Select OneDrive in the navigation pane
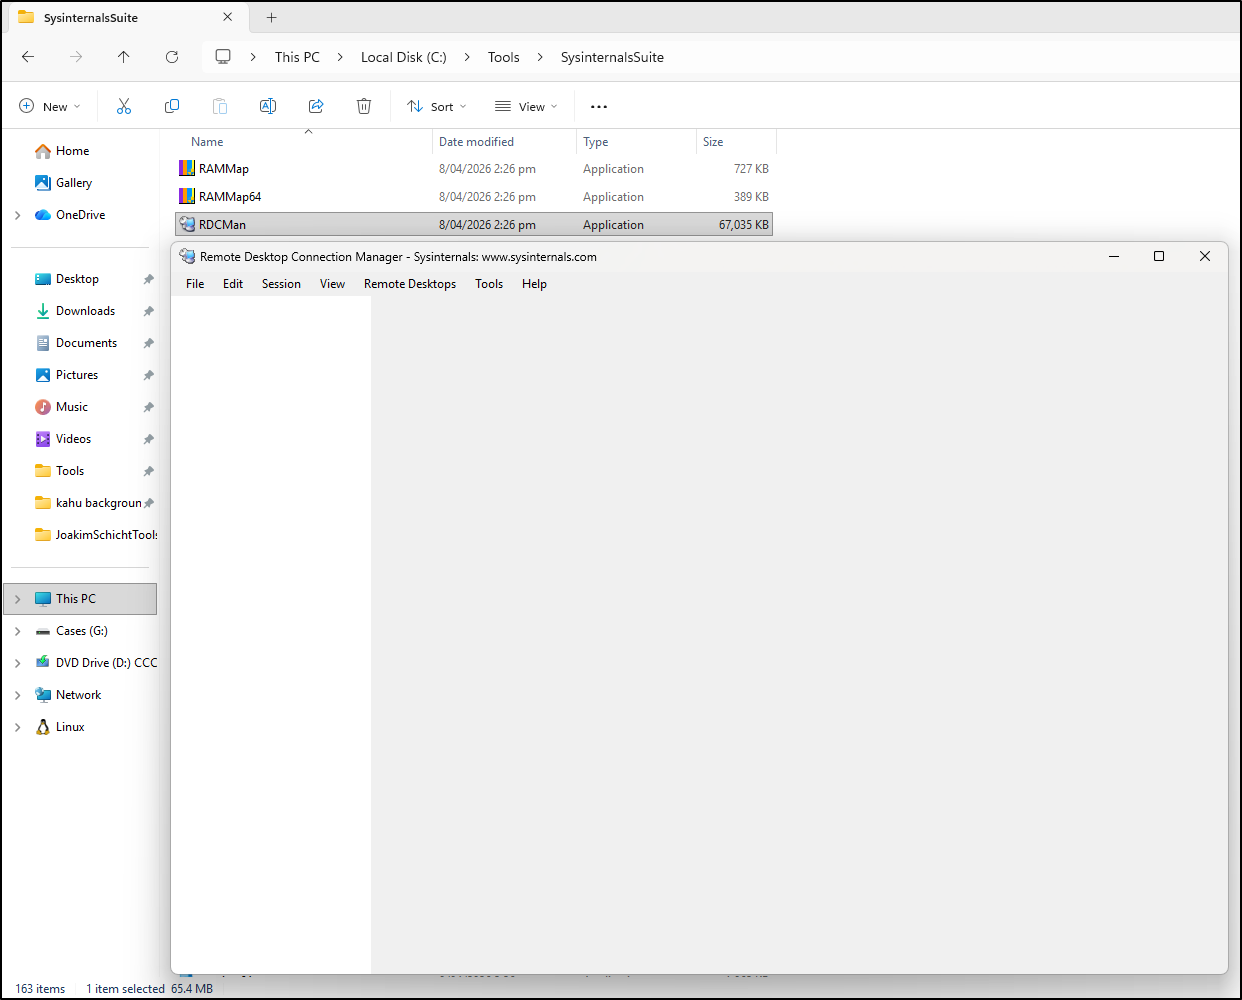This screenshot has height=1000, width=1242. [80, 215]
